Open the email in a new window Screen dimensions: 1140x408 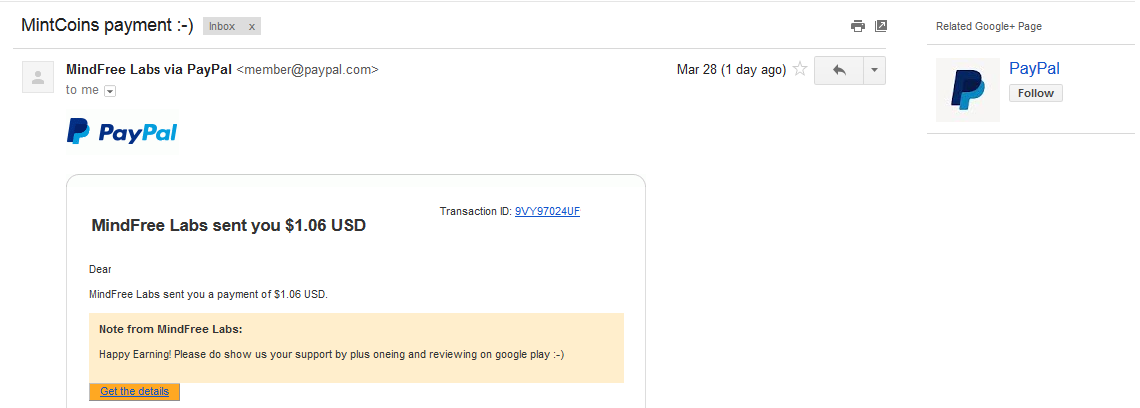coord(881,26)
